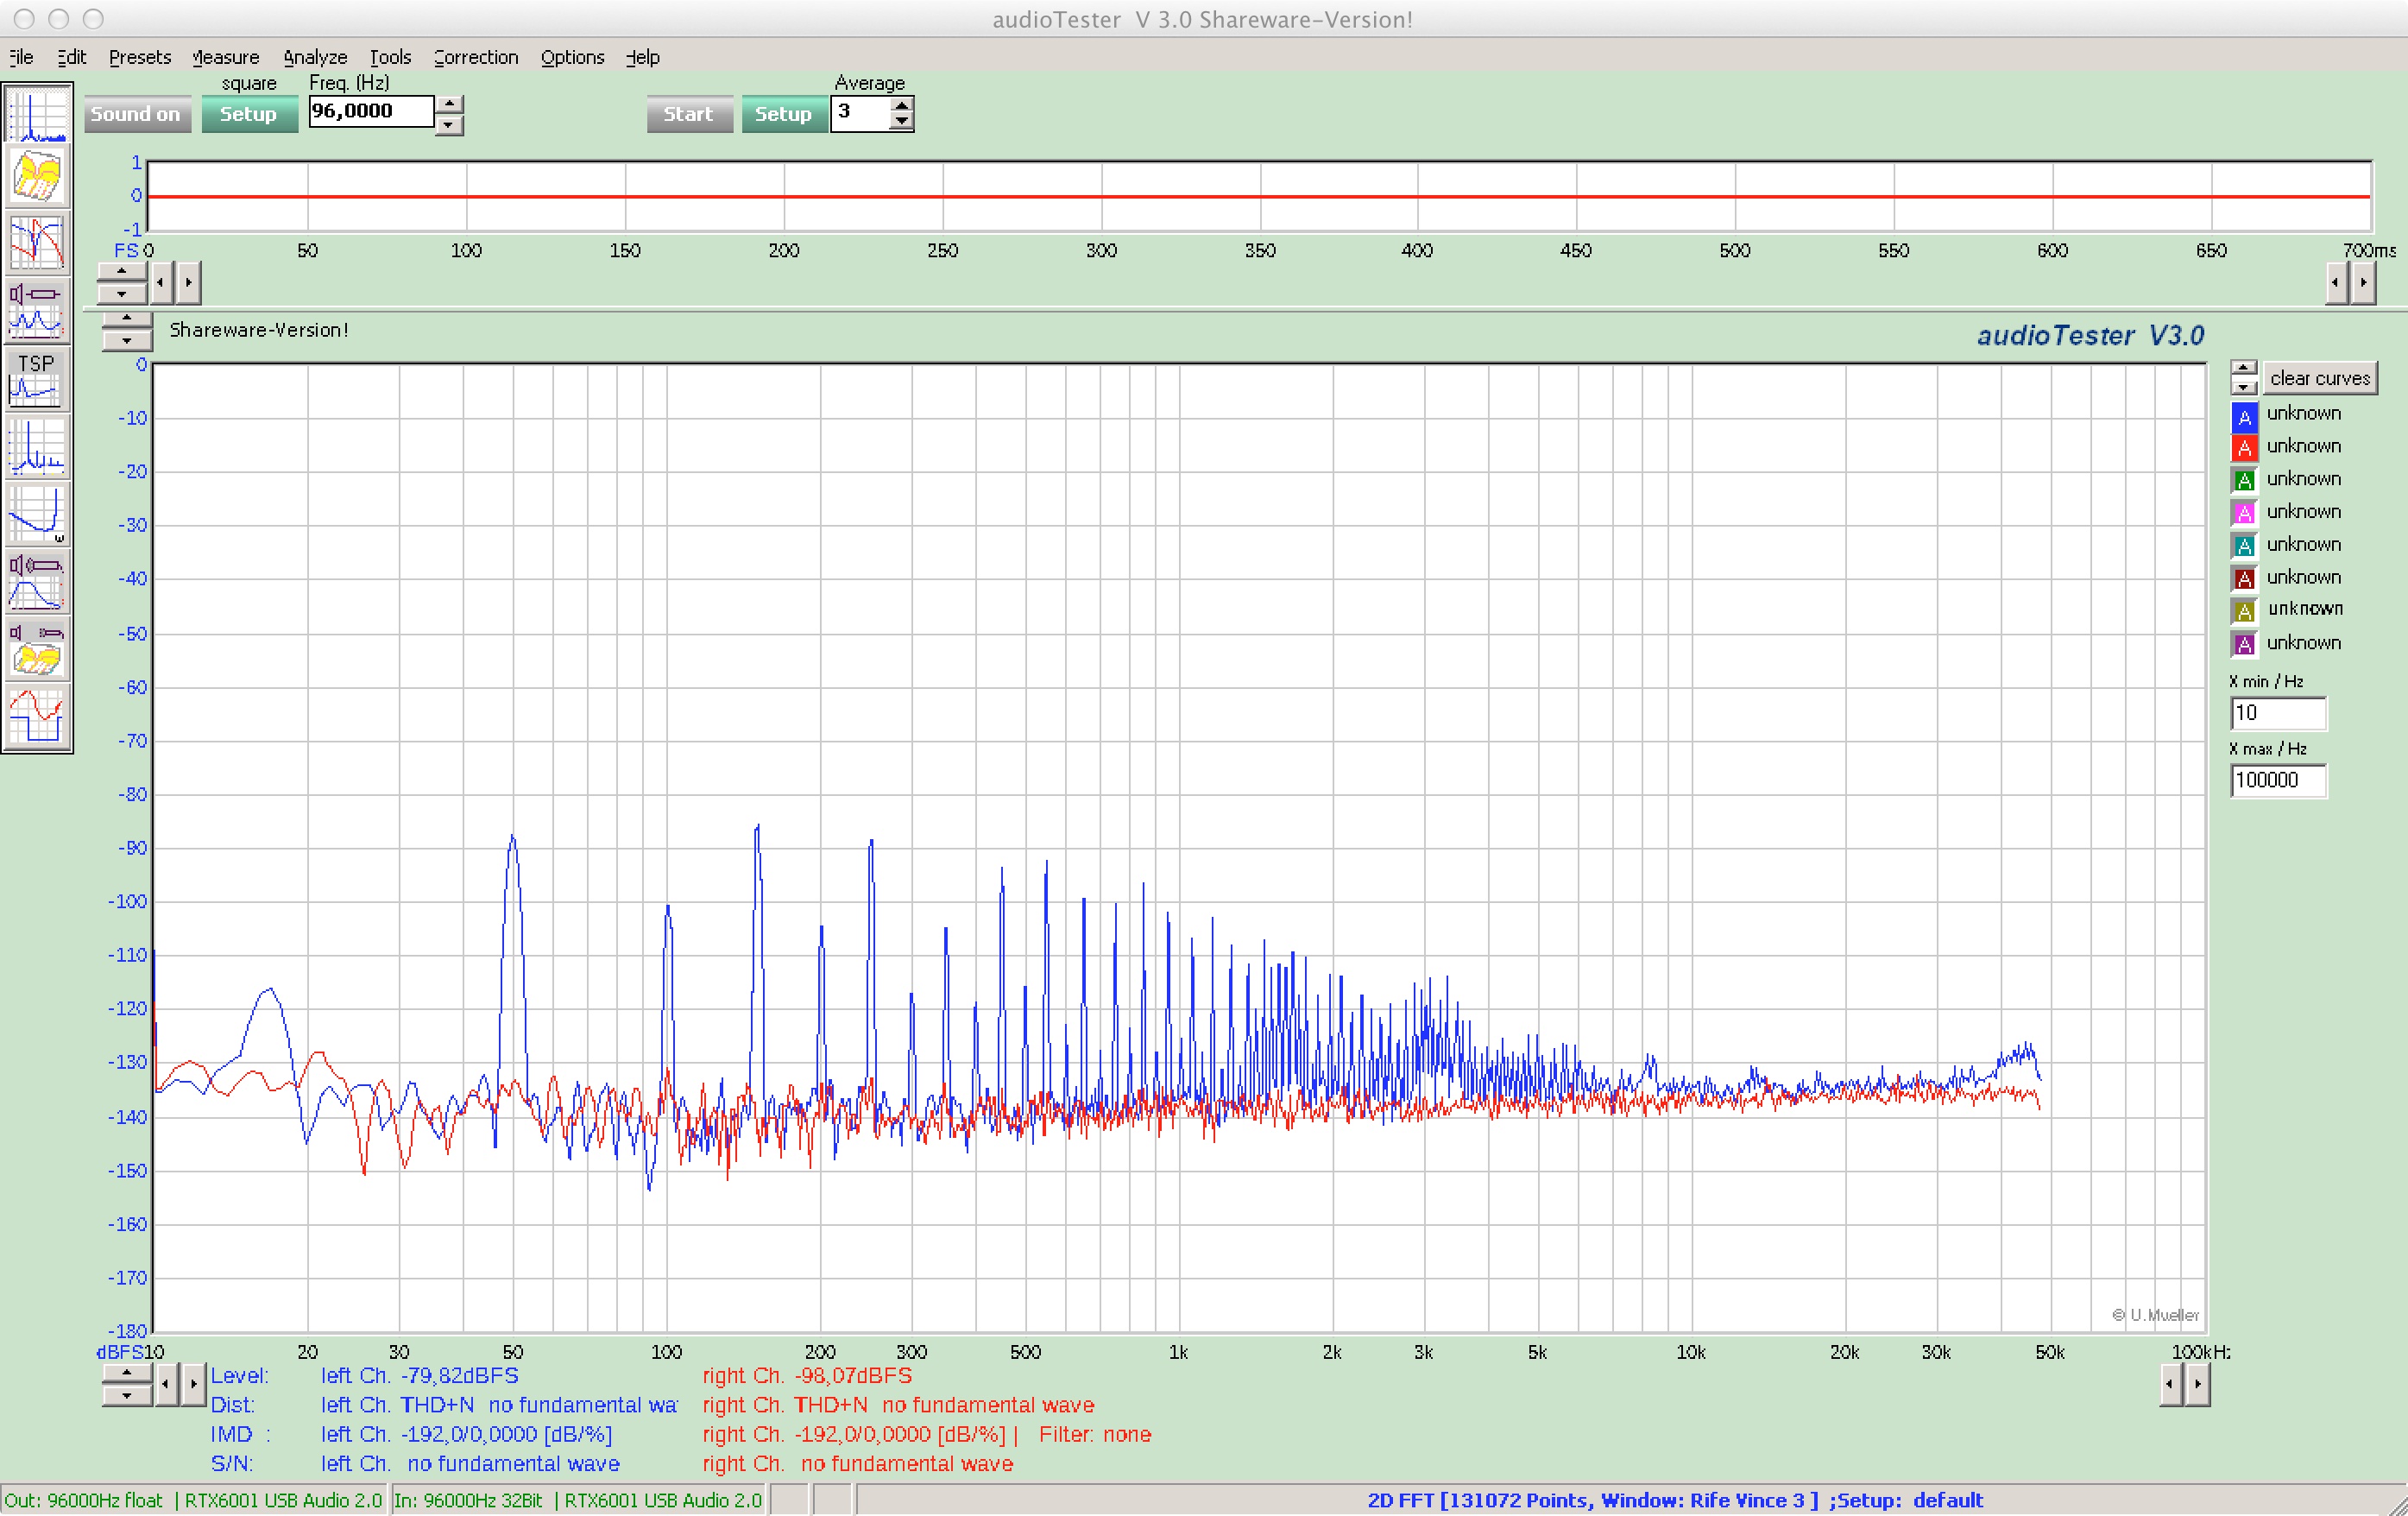Open speaker impulse response measurement icon

point(37,581)
